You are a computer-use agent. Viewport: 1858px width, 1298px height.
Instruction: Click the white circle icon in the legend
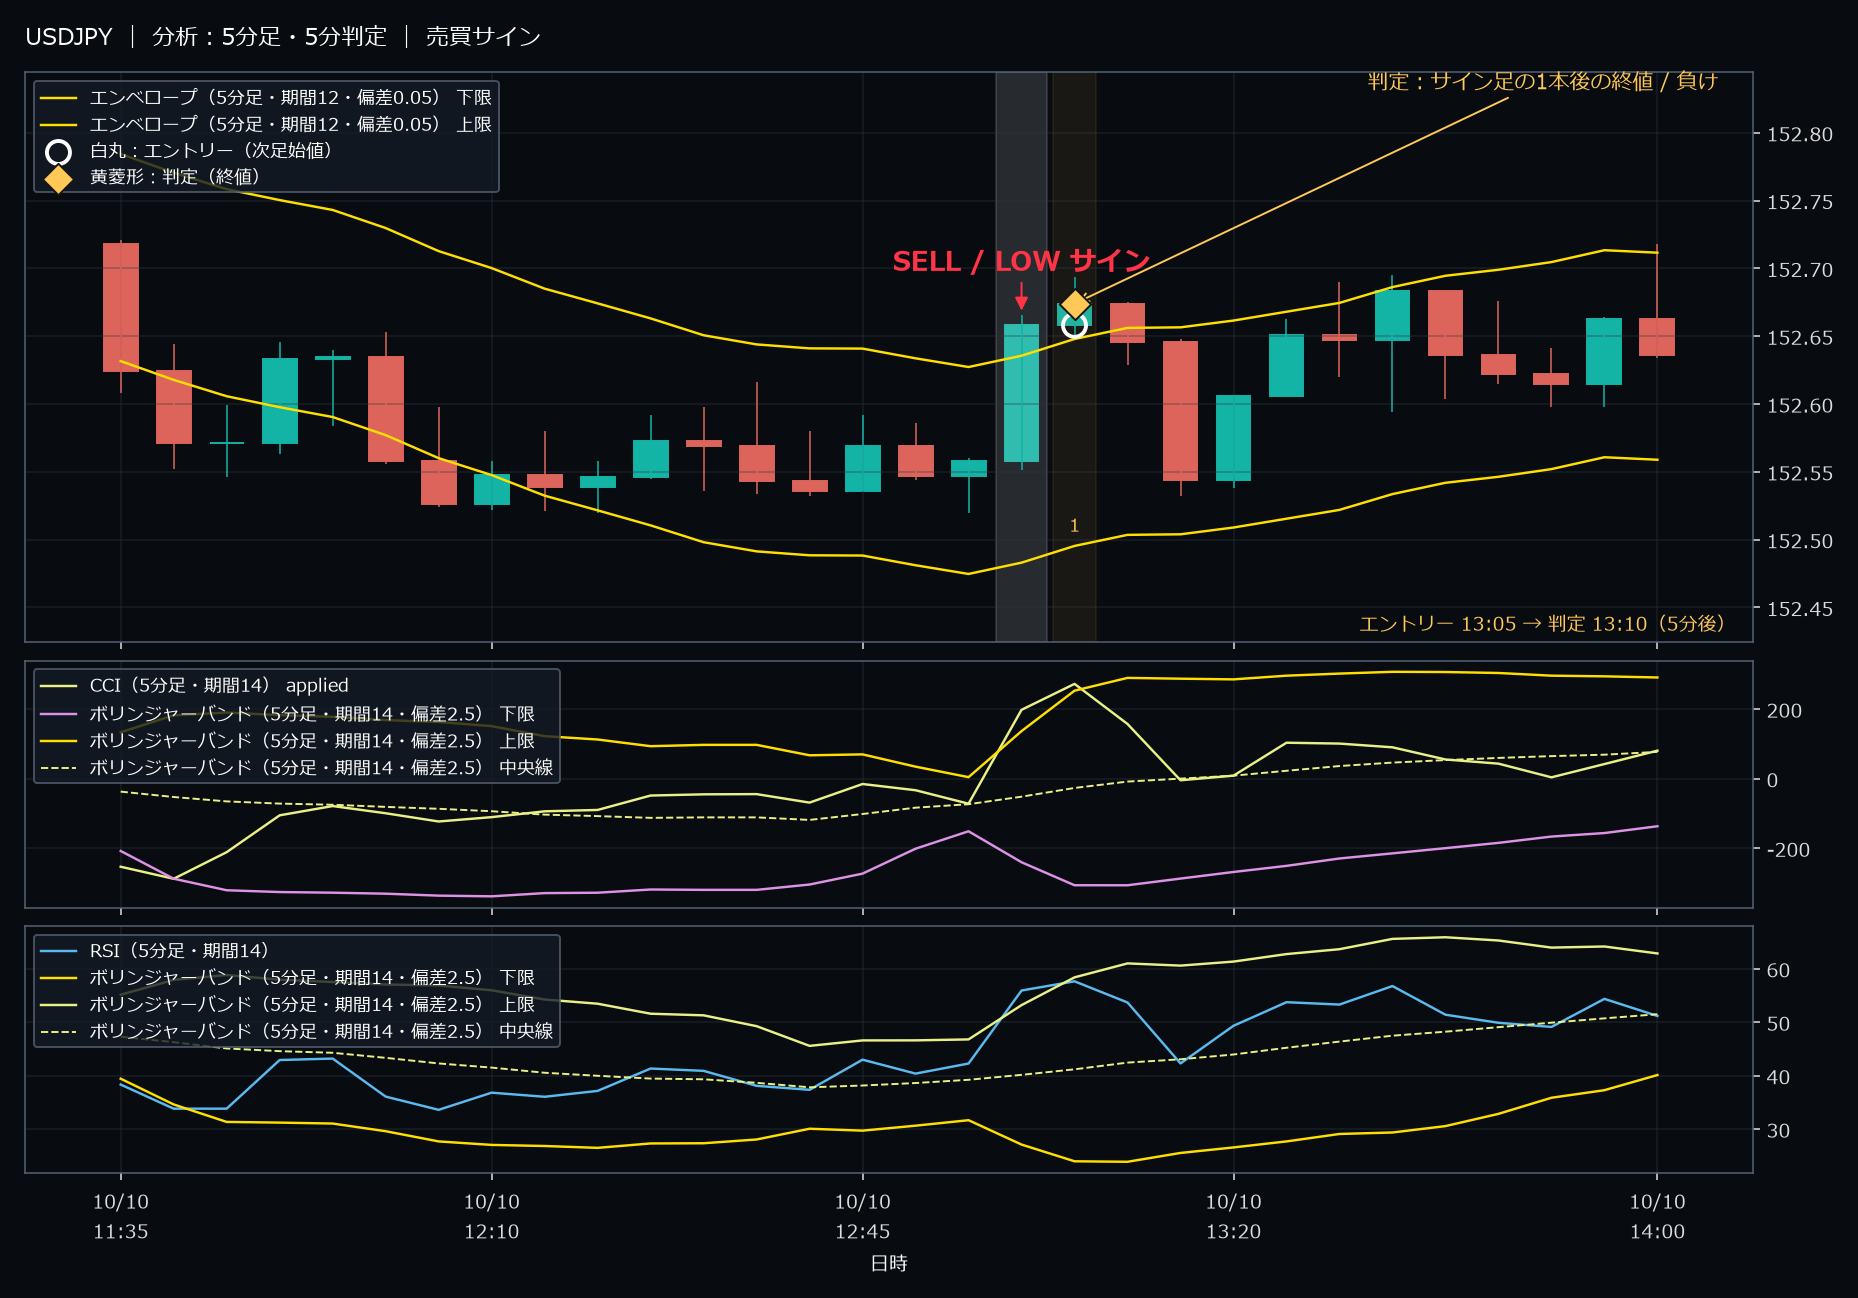(59, 152)
